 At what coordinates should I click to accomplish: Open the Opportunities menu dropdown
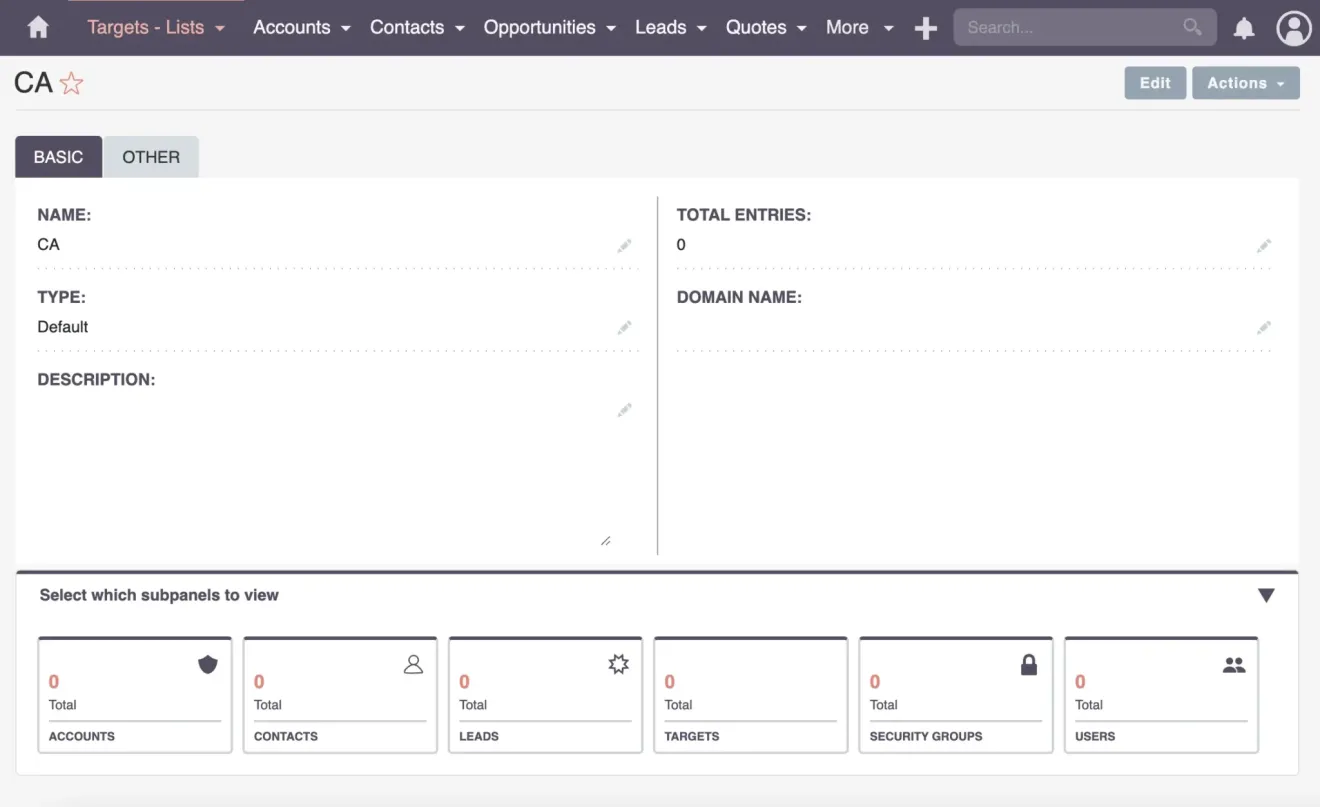[x=549, y=27]
